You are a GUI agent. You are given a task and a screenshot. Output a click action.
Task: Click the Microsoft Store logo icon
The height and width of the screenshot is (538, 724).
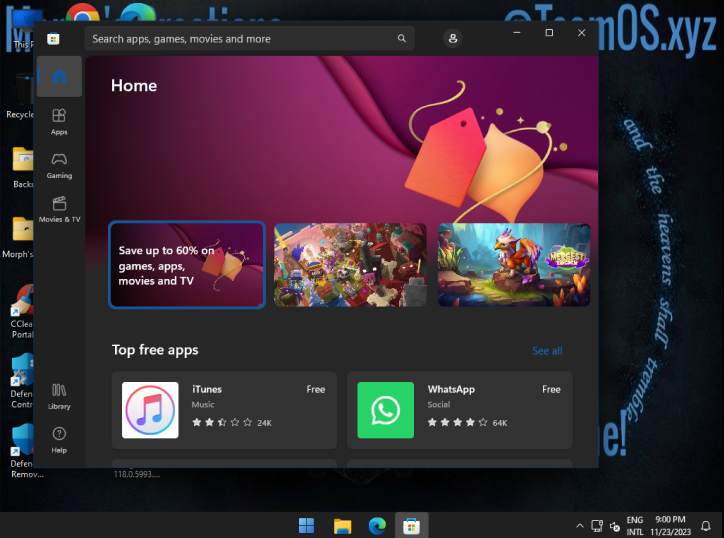tap(53, 39)
